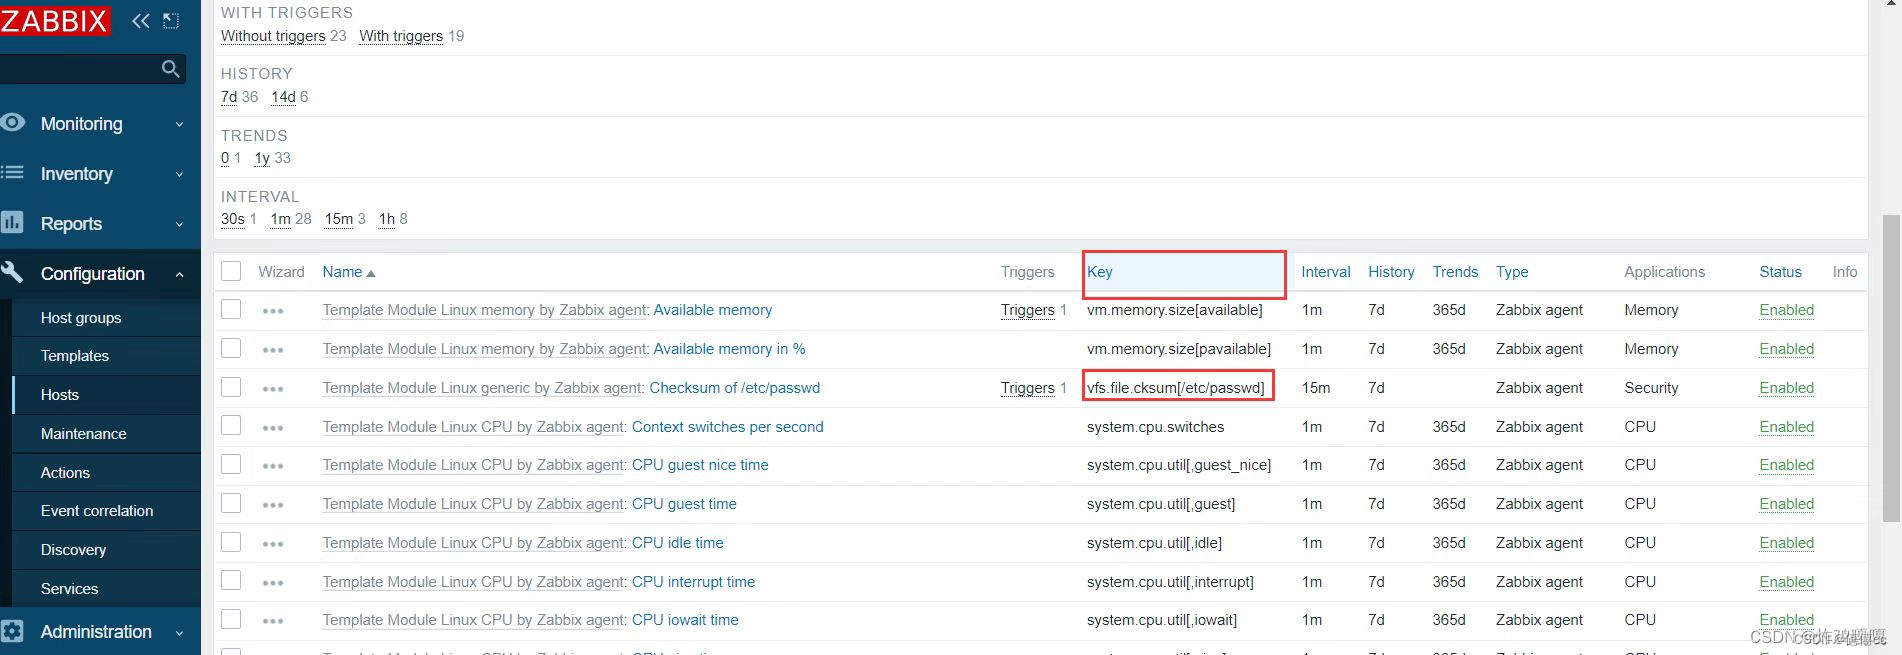
Task: Open Services in Configuration menu
Action: (69, 588)
